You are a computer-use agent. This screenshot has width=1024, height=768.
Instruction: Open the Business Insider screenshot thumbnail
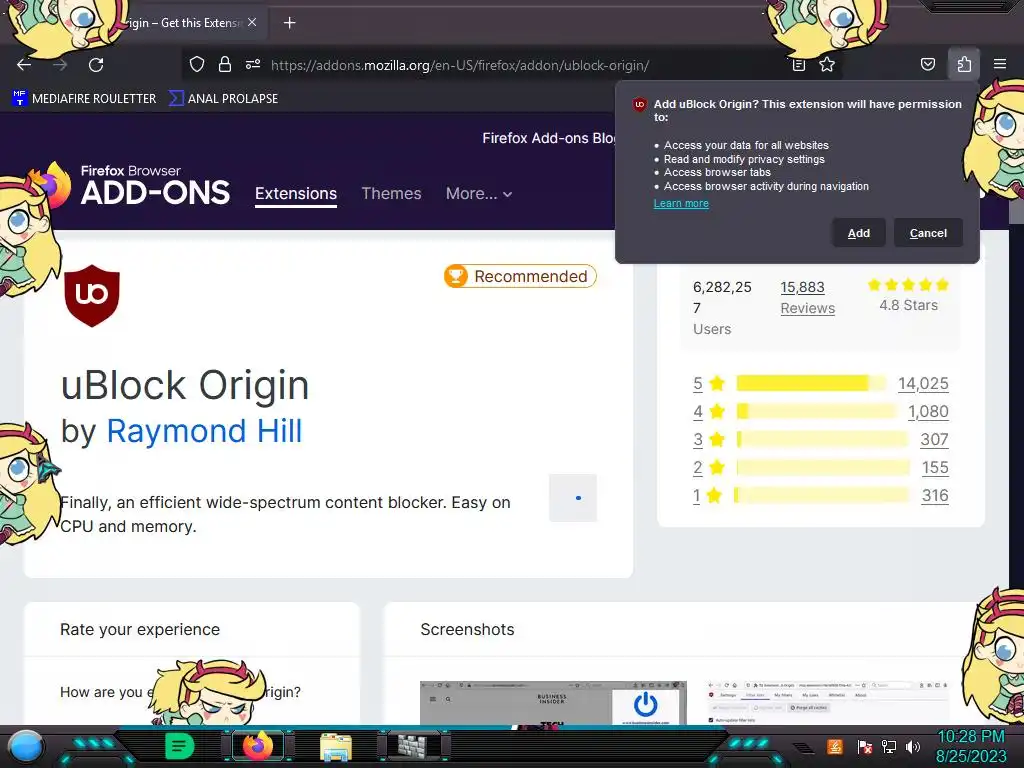553,703
